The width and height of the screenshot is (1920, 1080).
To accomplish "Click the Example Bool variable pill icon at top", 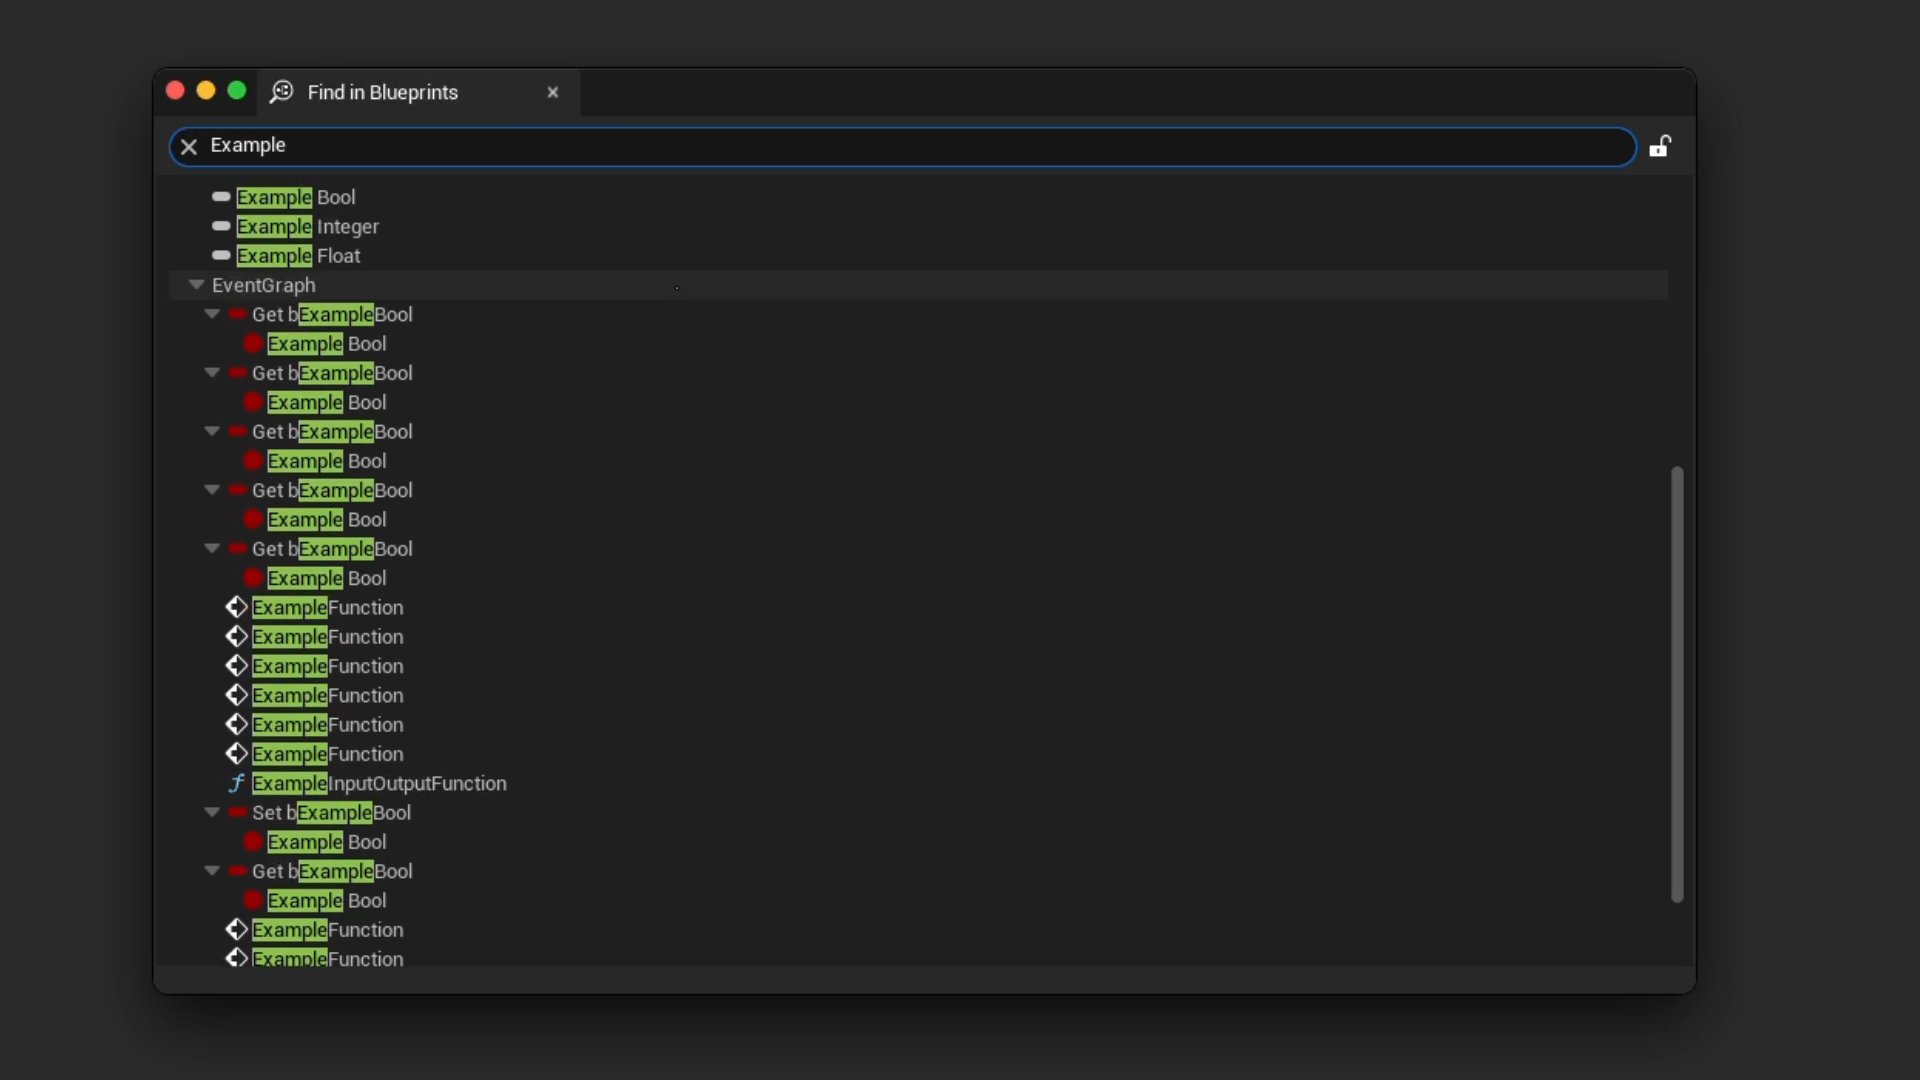I will [x=221, y=197].
